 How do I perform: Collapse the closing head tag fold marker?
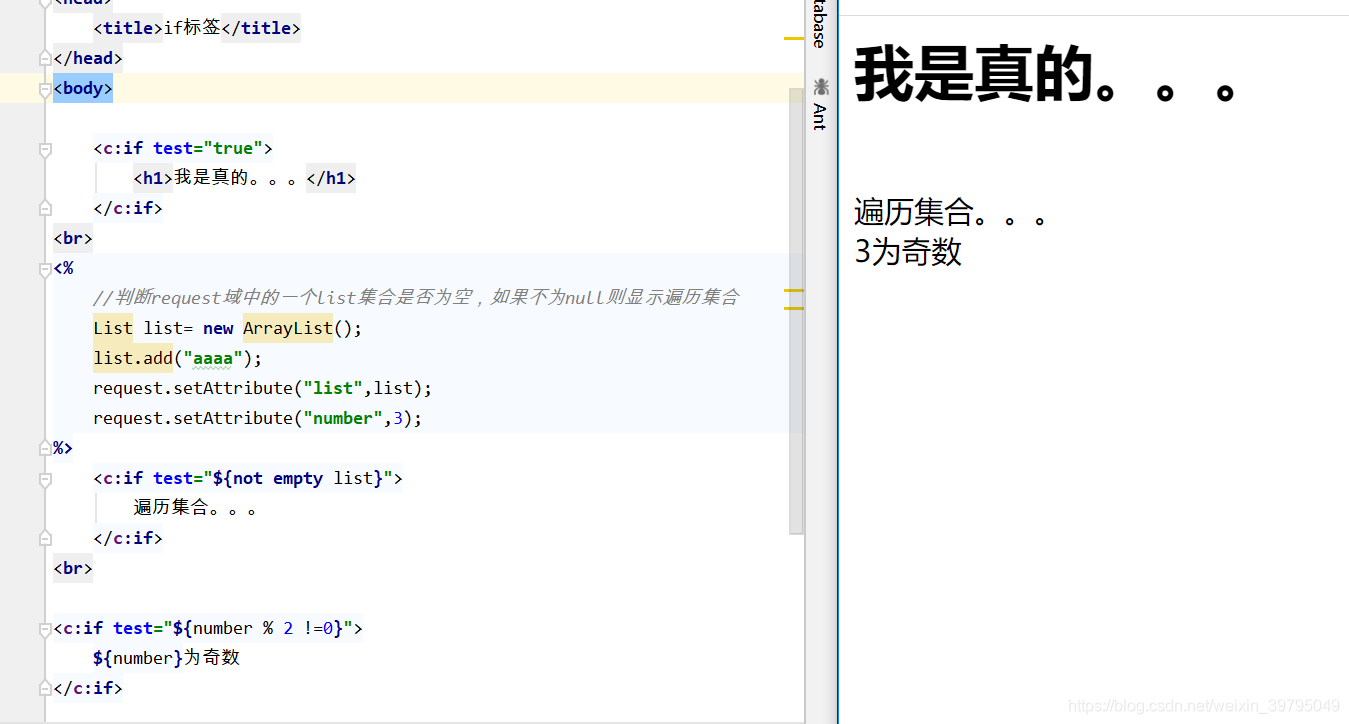pyautogui.click(x=45, y=58)
